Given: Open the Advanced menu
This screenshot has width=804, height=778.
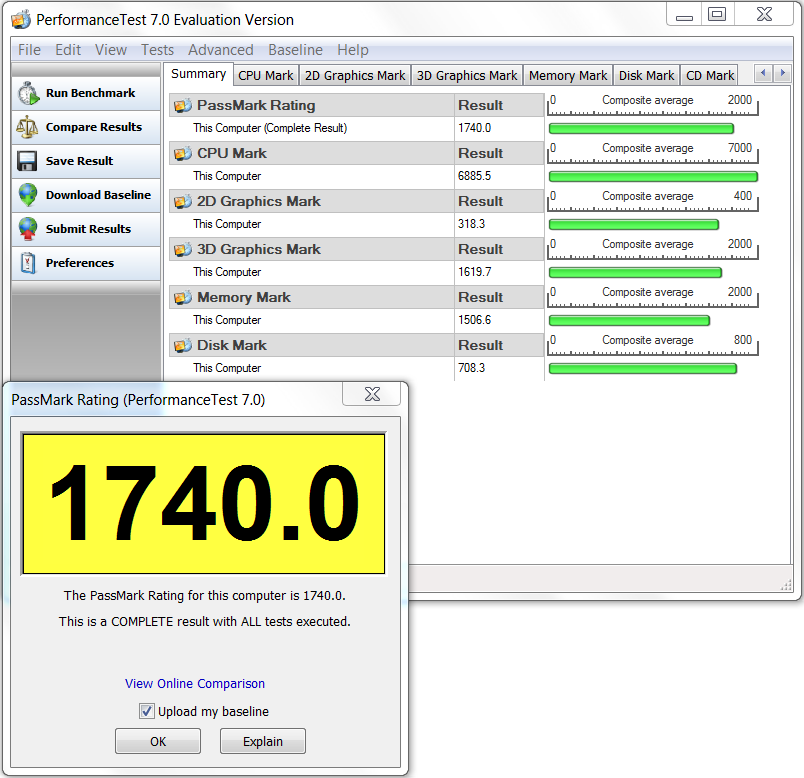Looking at the screenshot, I should click(220, 50).
